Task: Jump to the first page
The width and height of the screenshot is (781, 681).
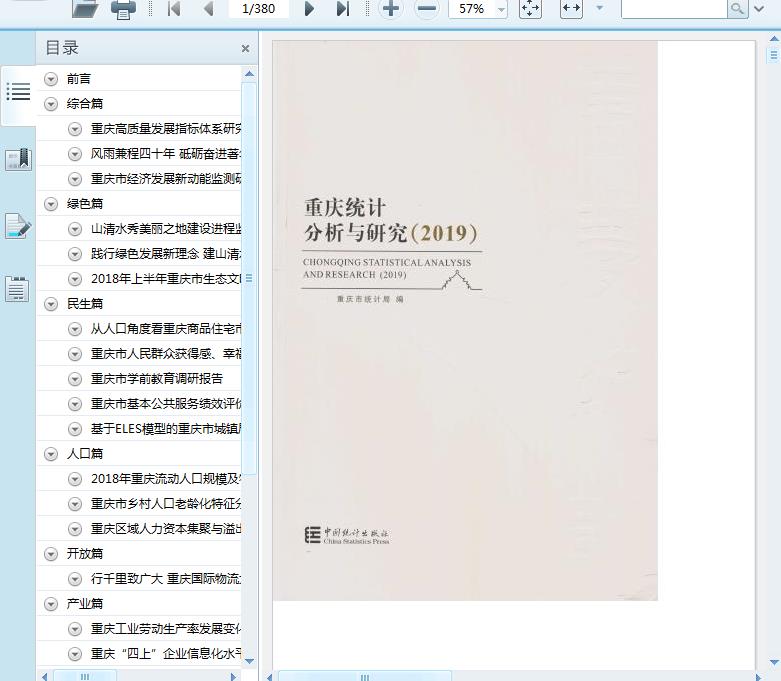Action: coord(173,9)
